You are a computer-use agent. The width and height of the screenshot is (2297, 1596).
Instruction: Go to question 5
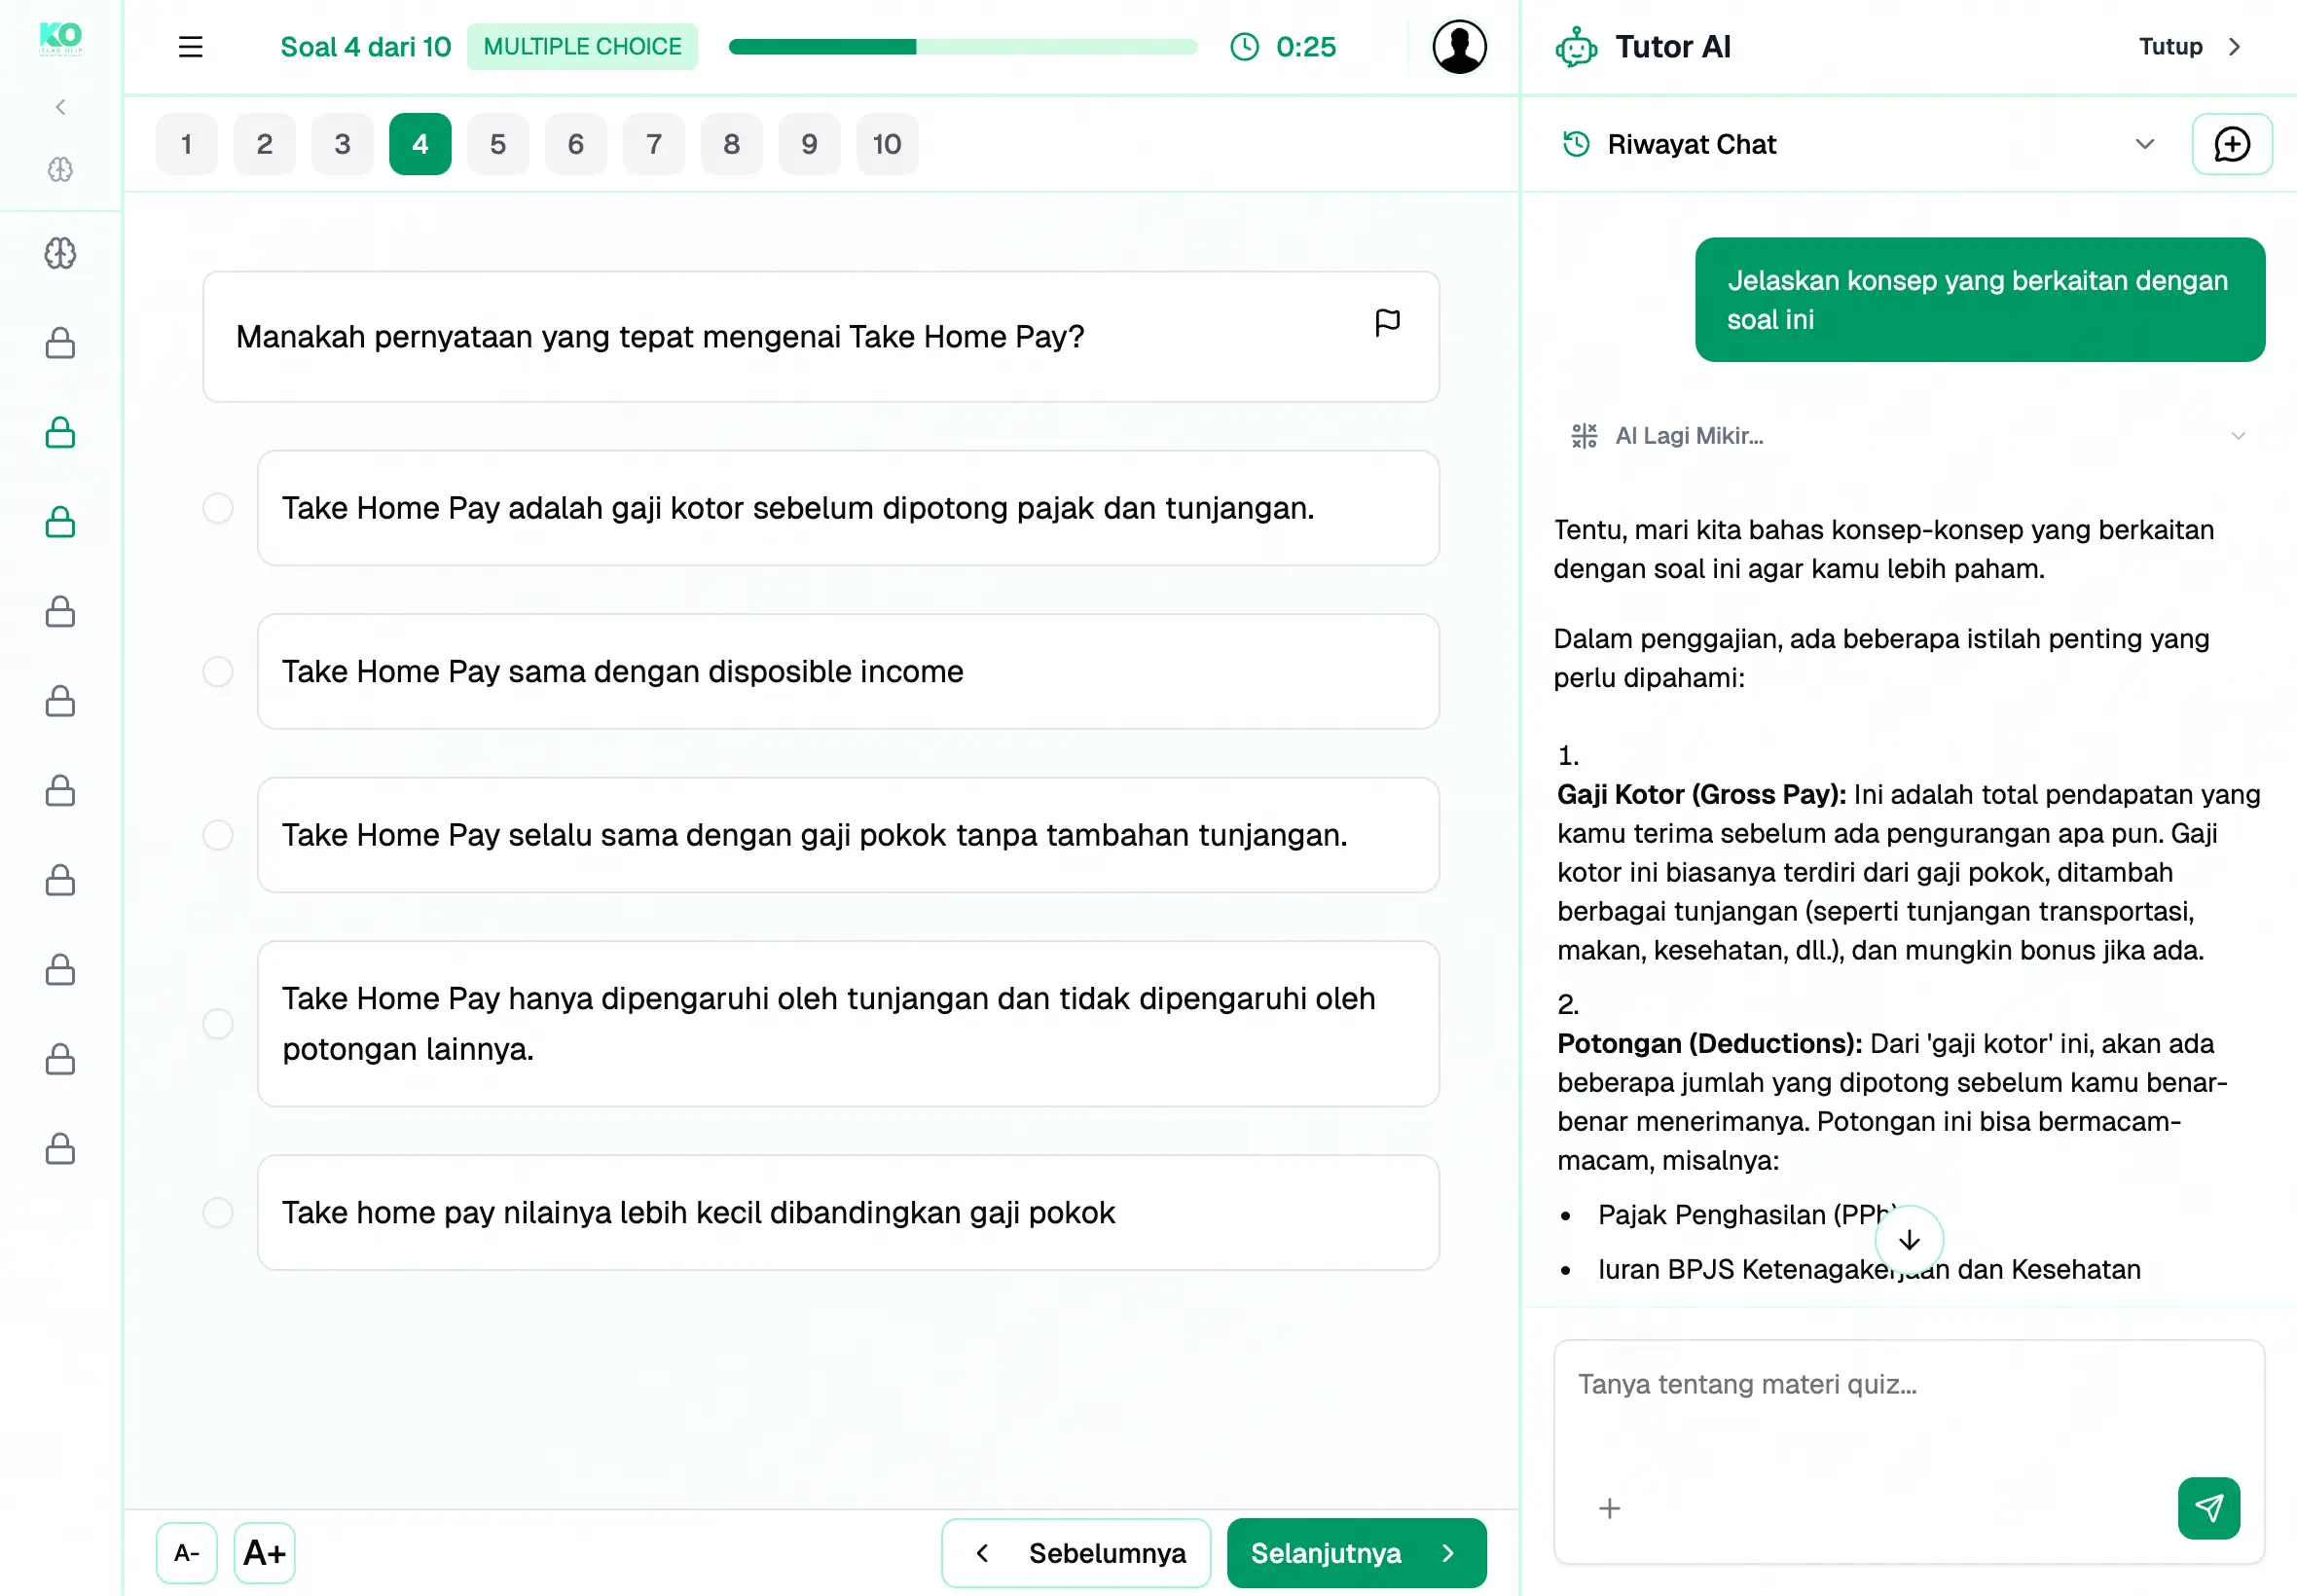point(498,144)
